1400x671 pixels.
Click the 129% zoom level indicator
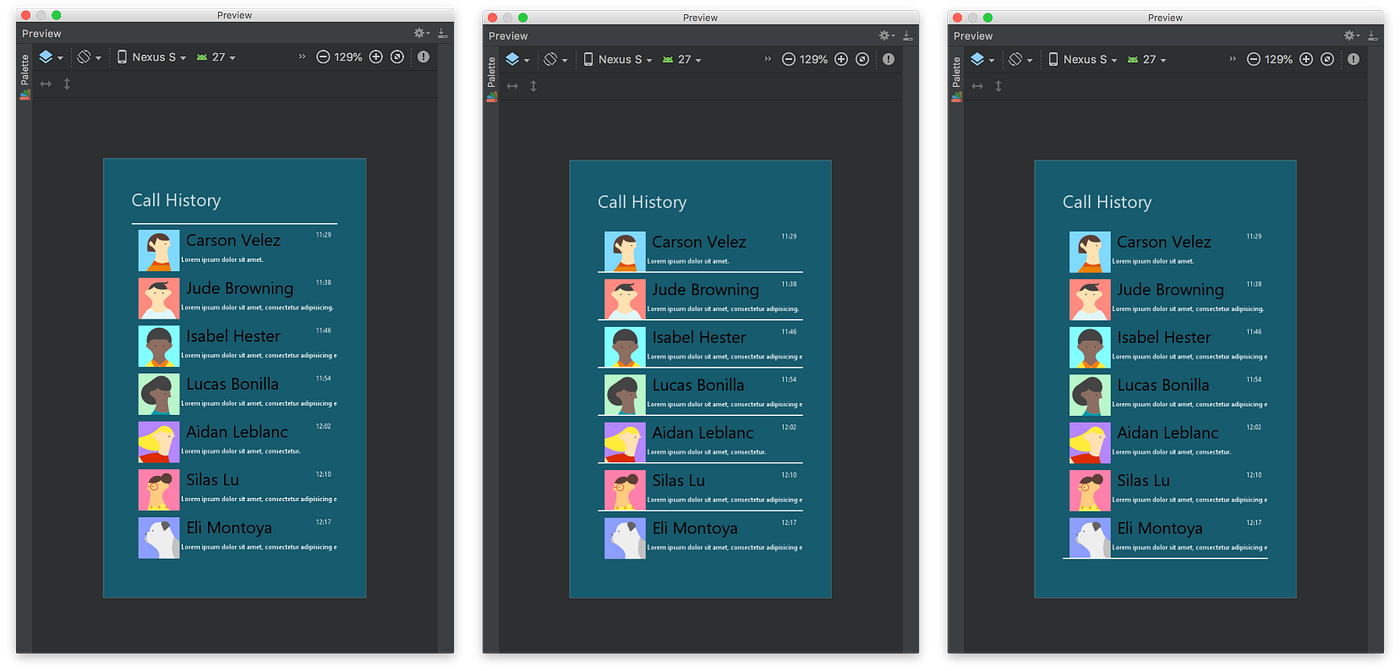click(x=350, y=57)
